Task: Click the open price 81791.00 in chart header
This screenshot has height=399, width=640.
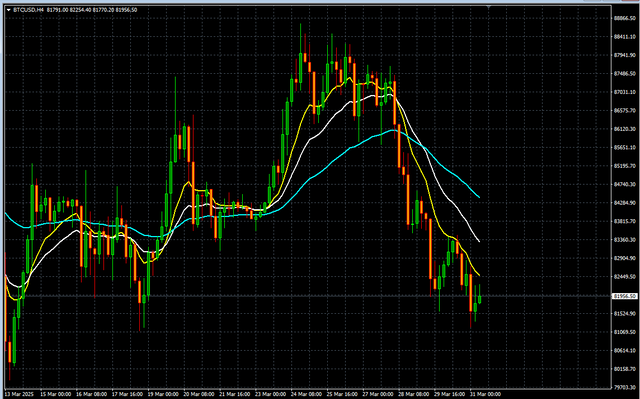Action: point(57,10)
